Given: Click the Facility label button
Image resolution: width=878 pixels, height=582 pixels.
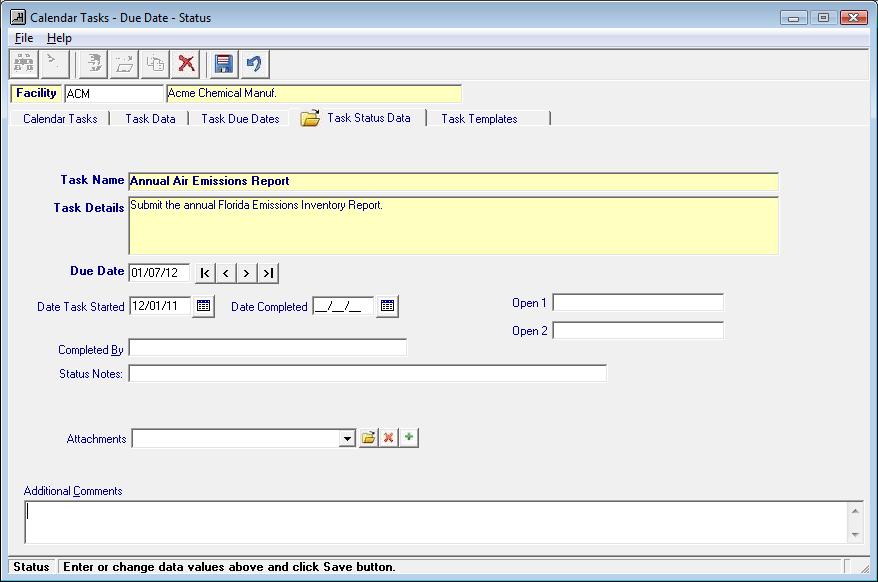Looking at the screenshot, I should (36, 93).
